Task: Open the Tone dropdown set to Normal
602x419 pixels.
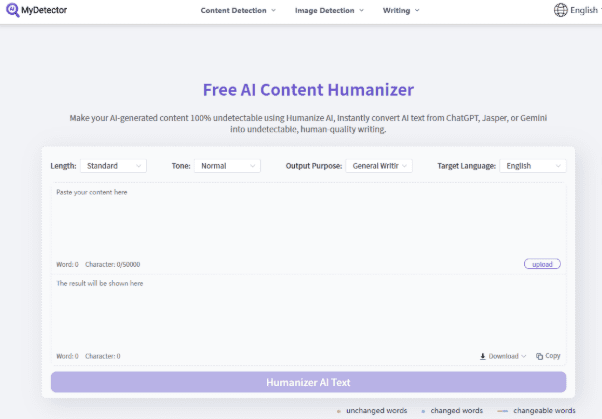Action: click(x=228, y=166)
